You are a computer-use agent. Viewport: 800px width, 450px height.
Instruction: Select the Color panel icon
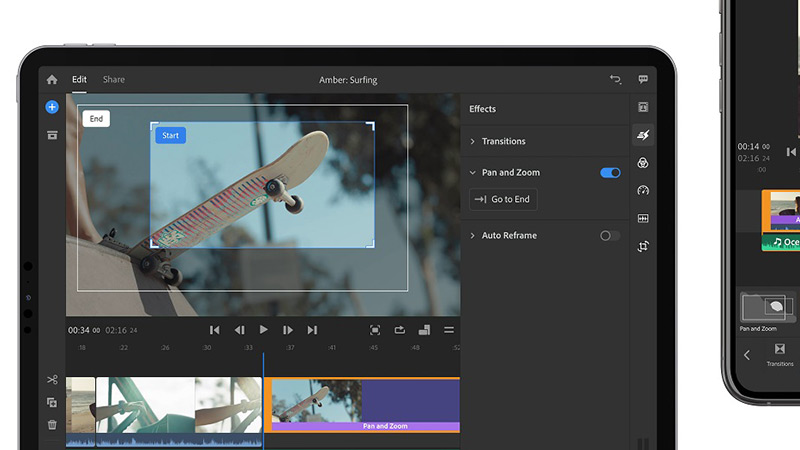click(x=643, y=163)
